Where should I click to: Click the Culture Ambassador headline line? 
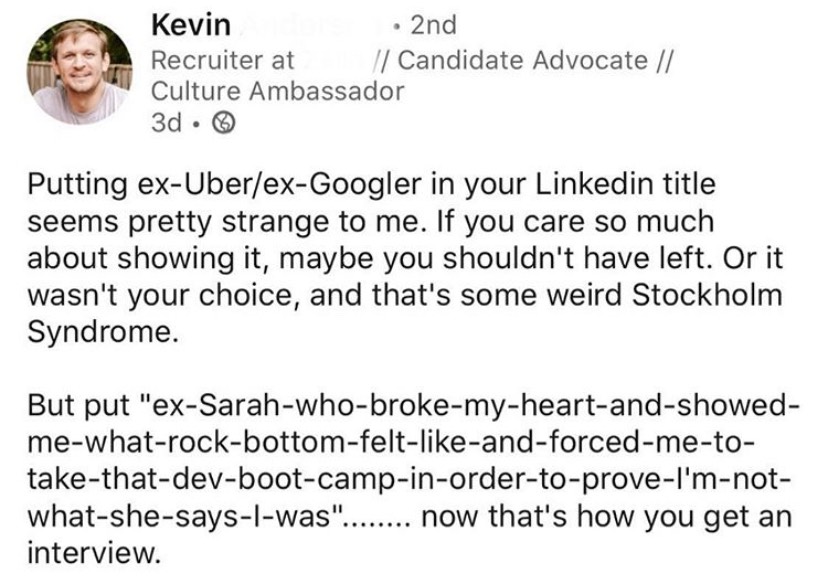(278, 91)
